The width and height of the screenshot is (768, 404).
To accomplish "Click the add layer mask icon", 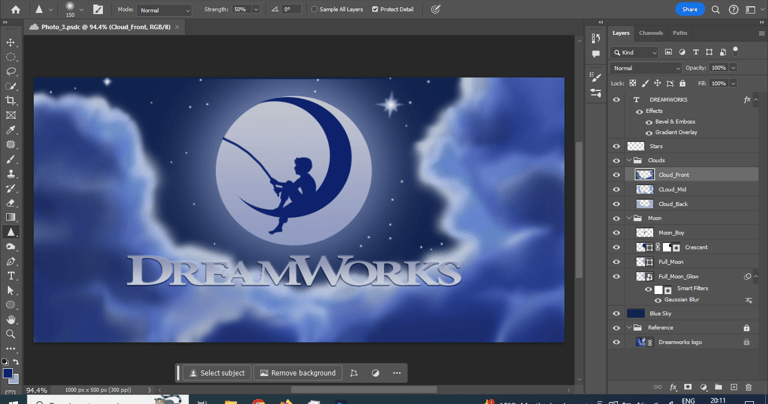I will pyautogui.click(x=688, y=387).
